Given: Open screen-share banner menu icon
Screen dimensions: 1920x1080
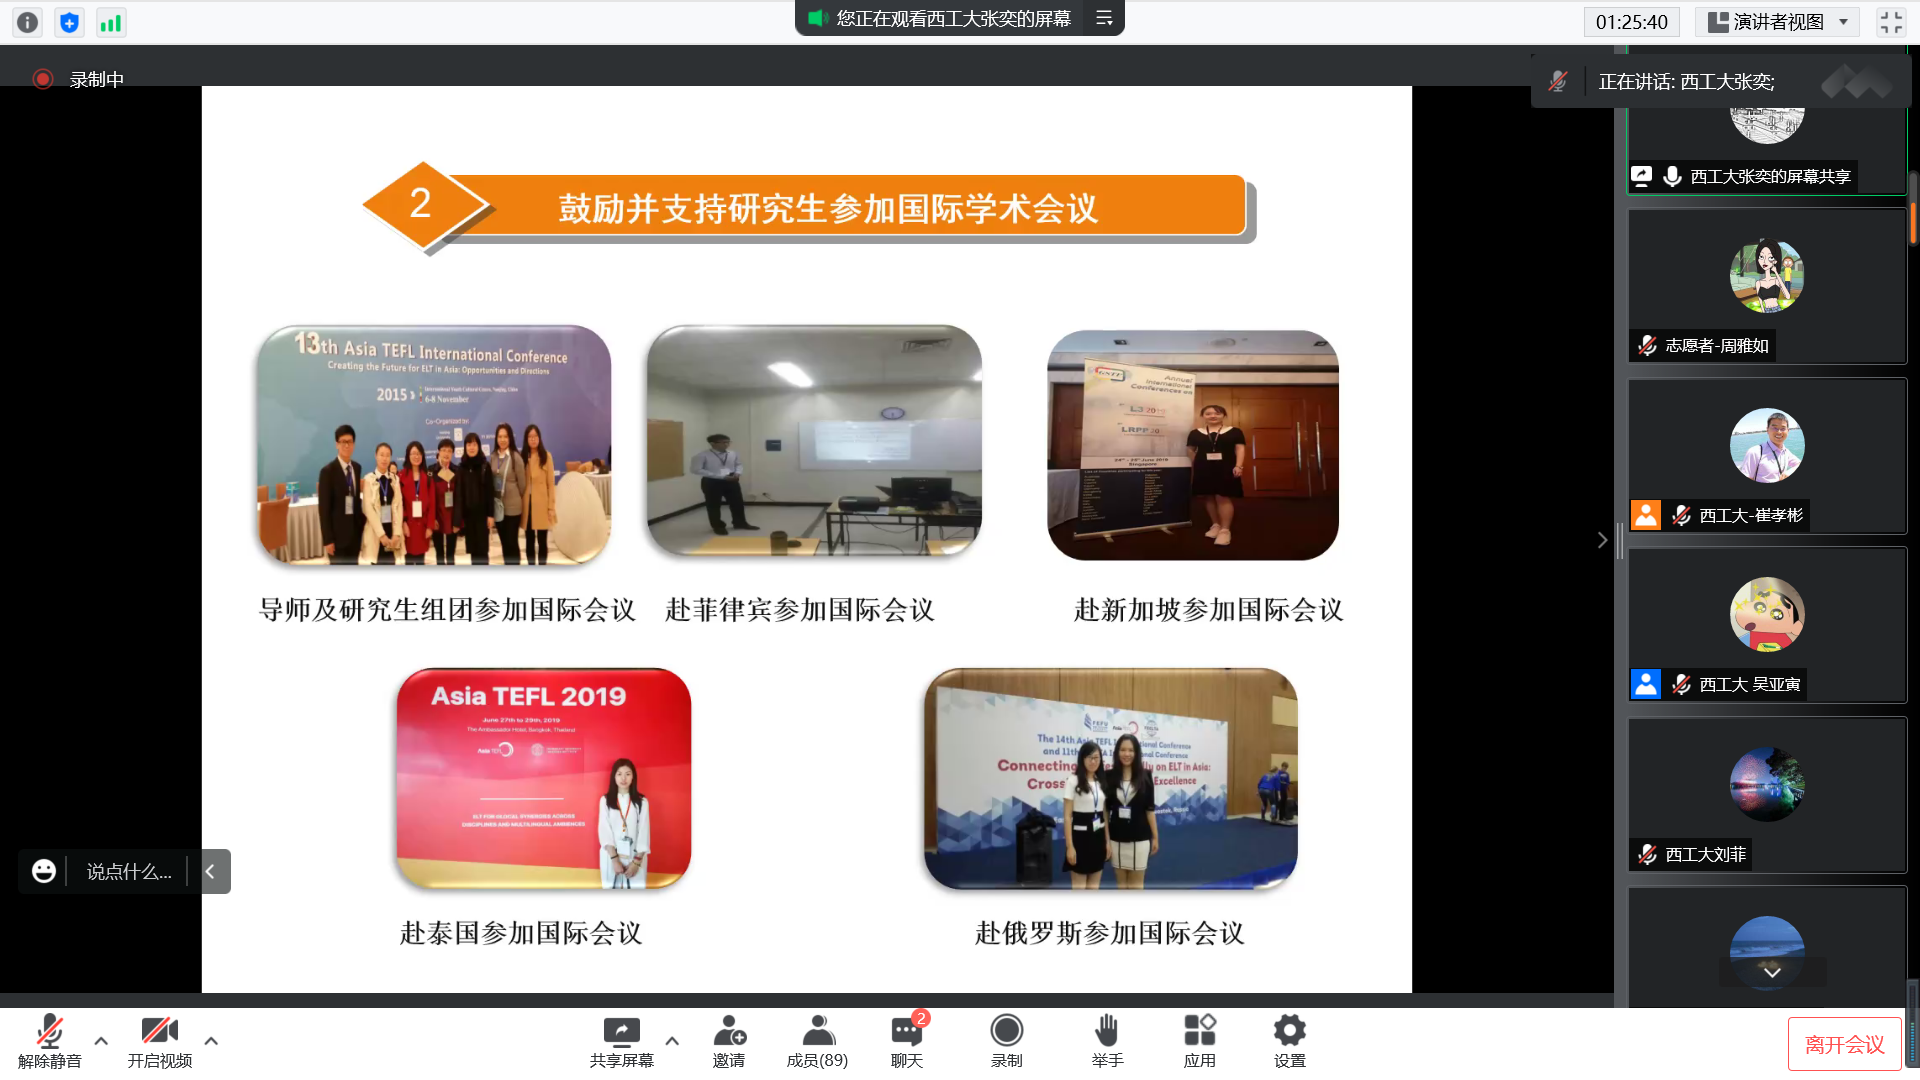Looking at the screenshot, I should pos(1104,18).
